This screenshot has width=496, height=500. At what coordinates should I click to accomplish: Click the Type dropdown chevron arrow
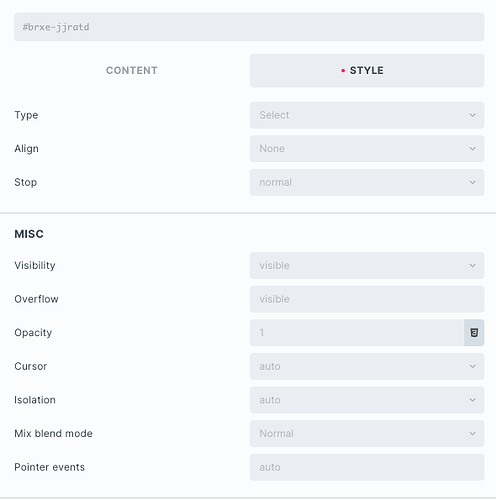[x=472, y=115]
